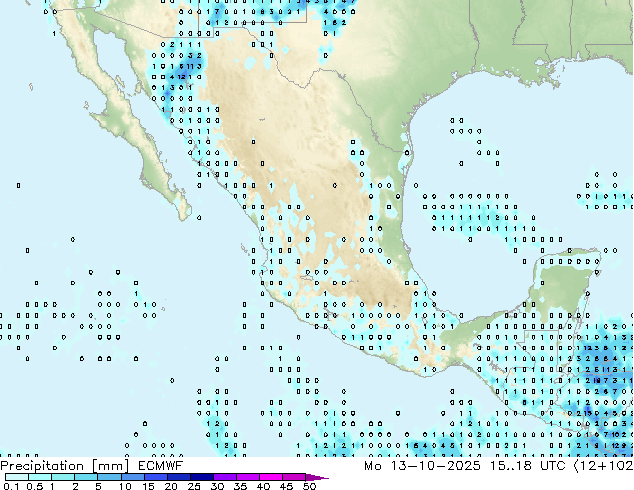
Task: Select the 2–5 mm legend color box
Action: tap(86, 477)
